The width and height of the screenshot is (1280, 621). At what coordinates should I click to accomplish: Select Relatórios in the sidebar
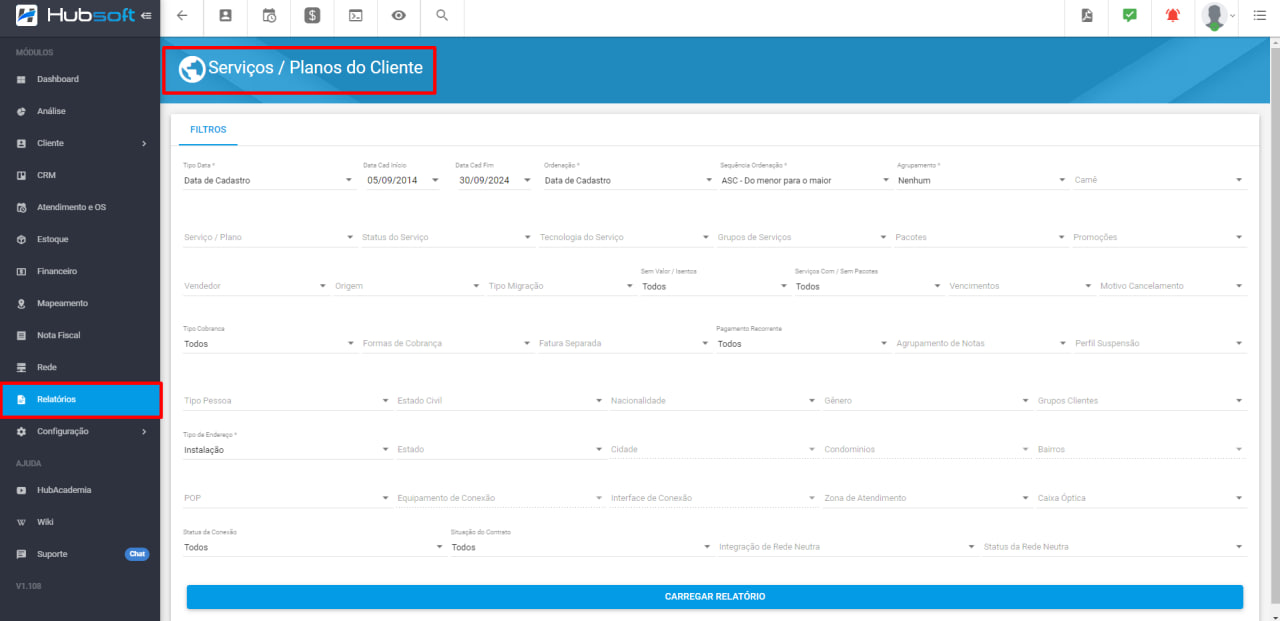pyautogui.click(x=80, y=399)
